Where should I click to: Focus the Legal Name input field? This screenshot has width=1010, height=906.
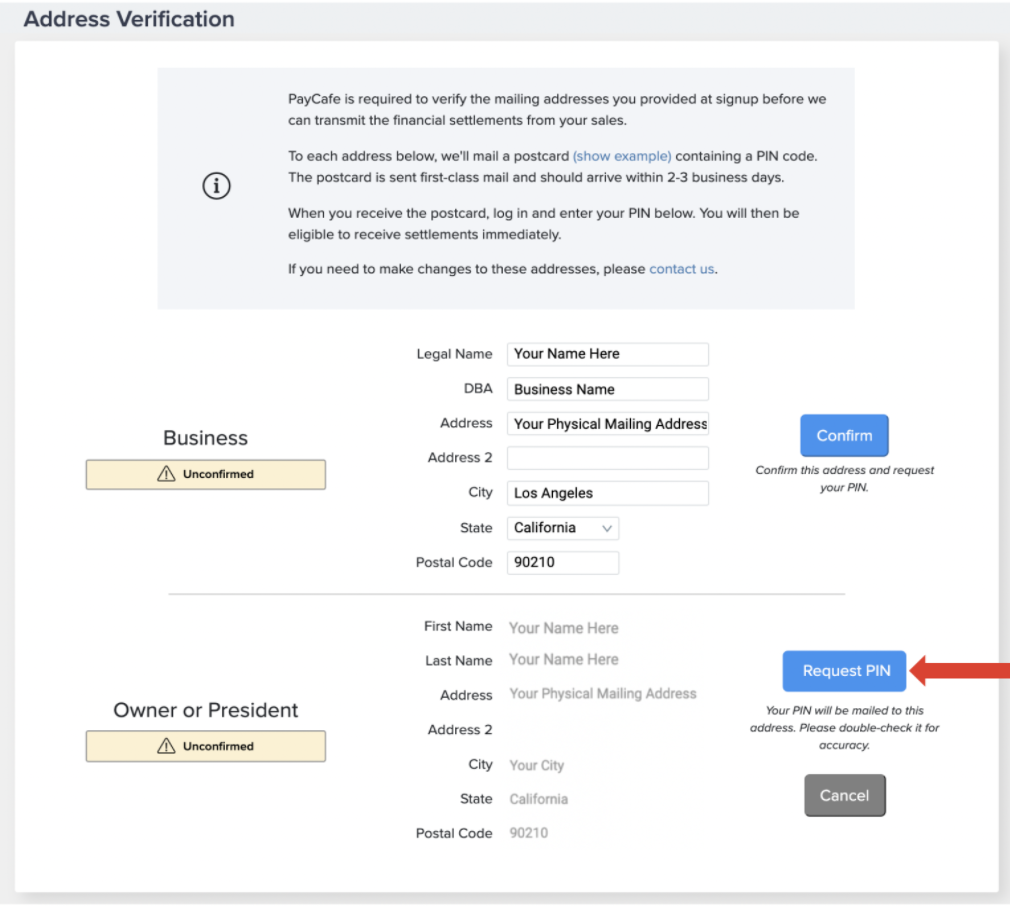(x=607, y=354)
